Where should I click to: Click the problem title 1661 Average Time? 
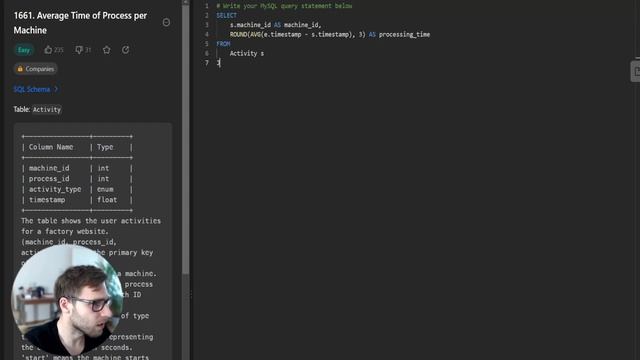click(80, 23)
